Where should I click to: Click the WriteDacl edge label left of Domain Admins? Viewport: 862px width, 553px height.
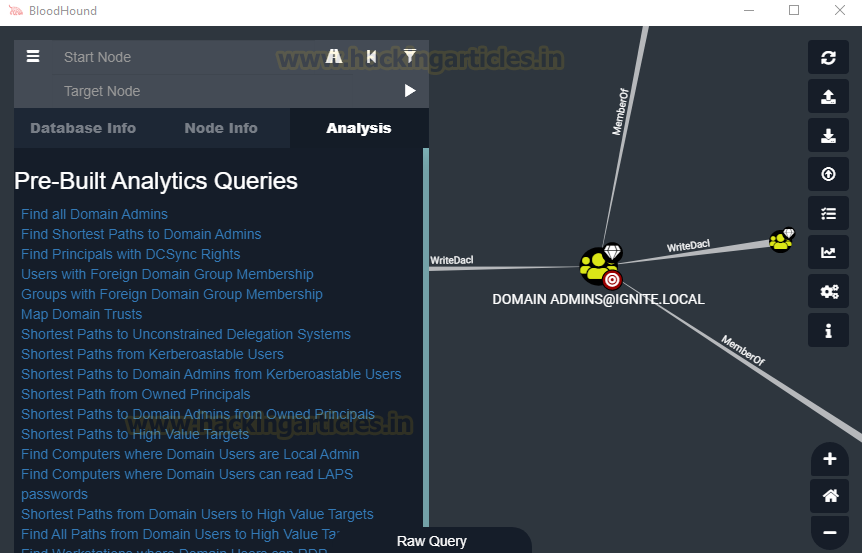click(451, 260)
